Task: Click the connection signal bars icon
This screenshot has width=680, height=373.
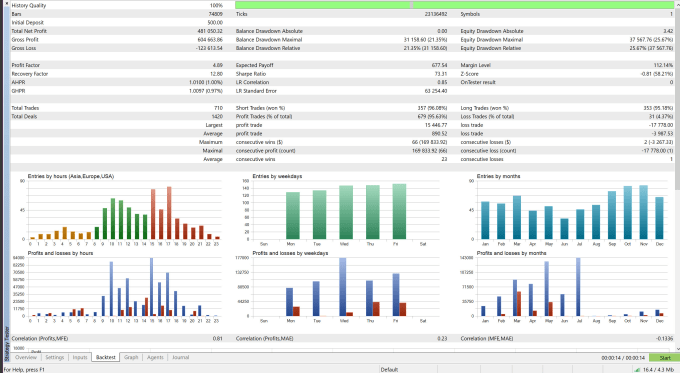Action: pyautogui.click(x=637, y=370)
